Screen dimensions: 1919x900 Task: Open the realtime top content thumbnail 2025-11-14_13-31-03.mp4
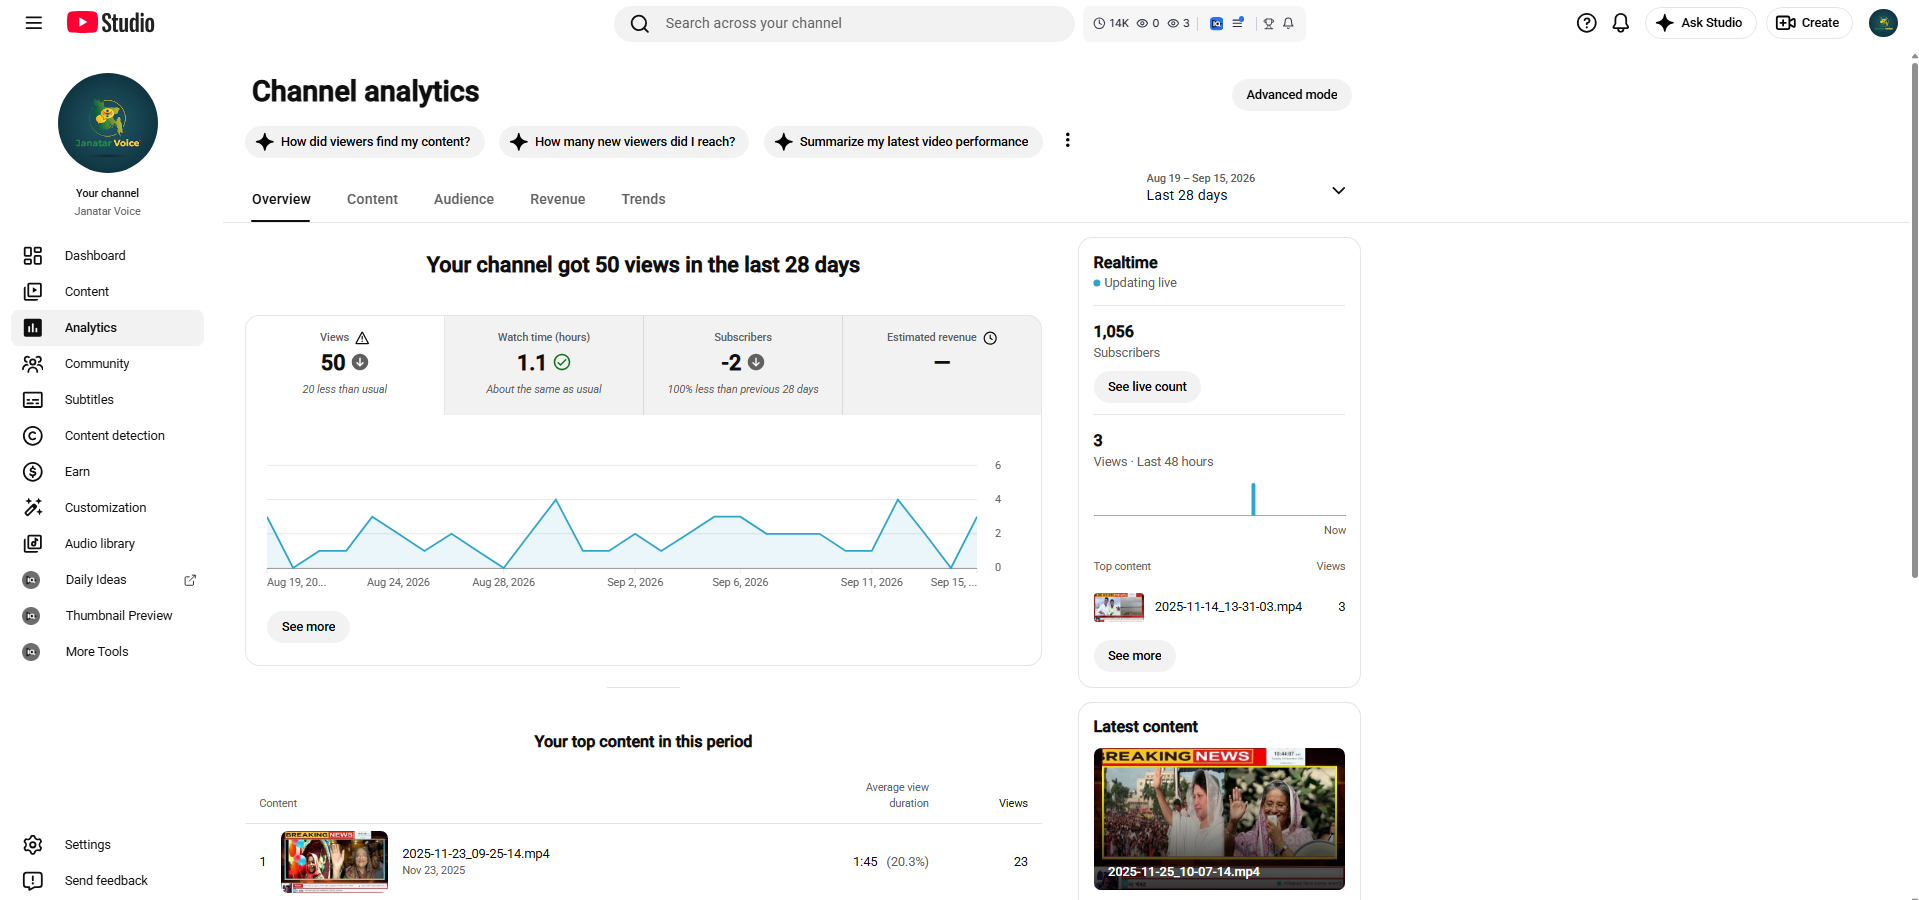[1119, 607]
